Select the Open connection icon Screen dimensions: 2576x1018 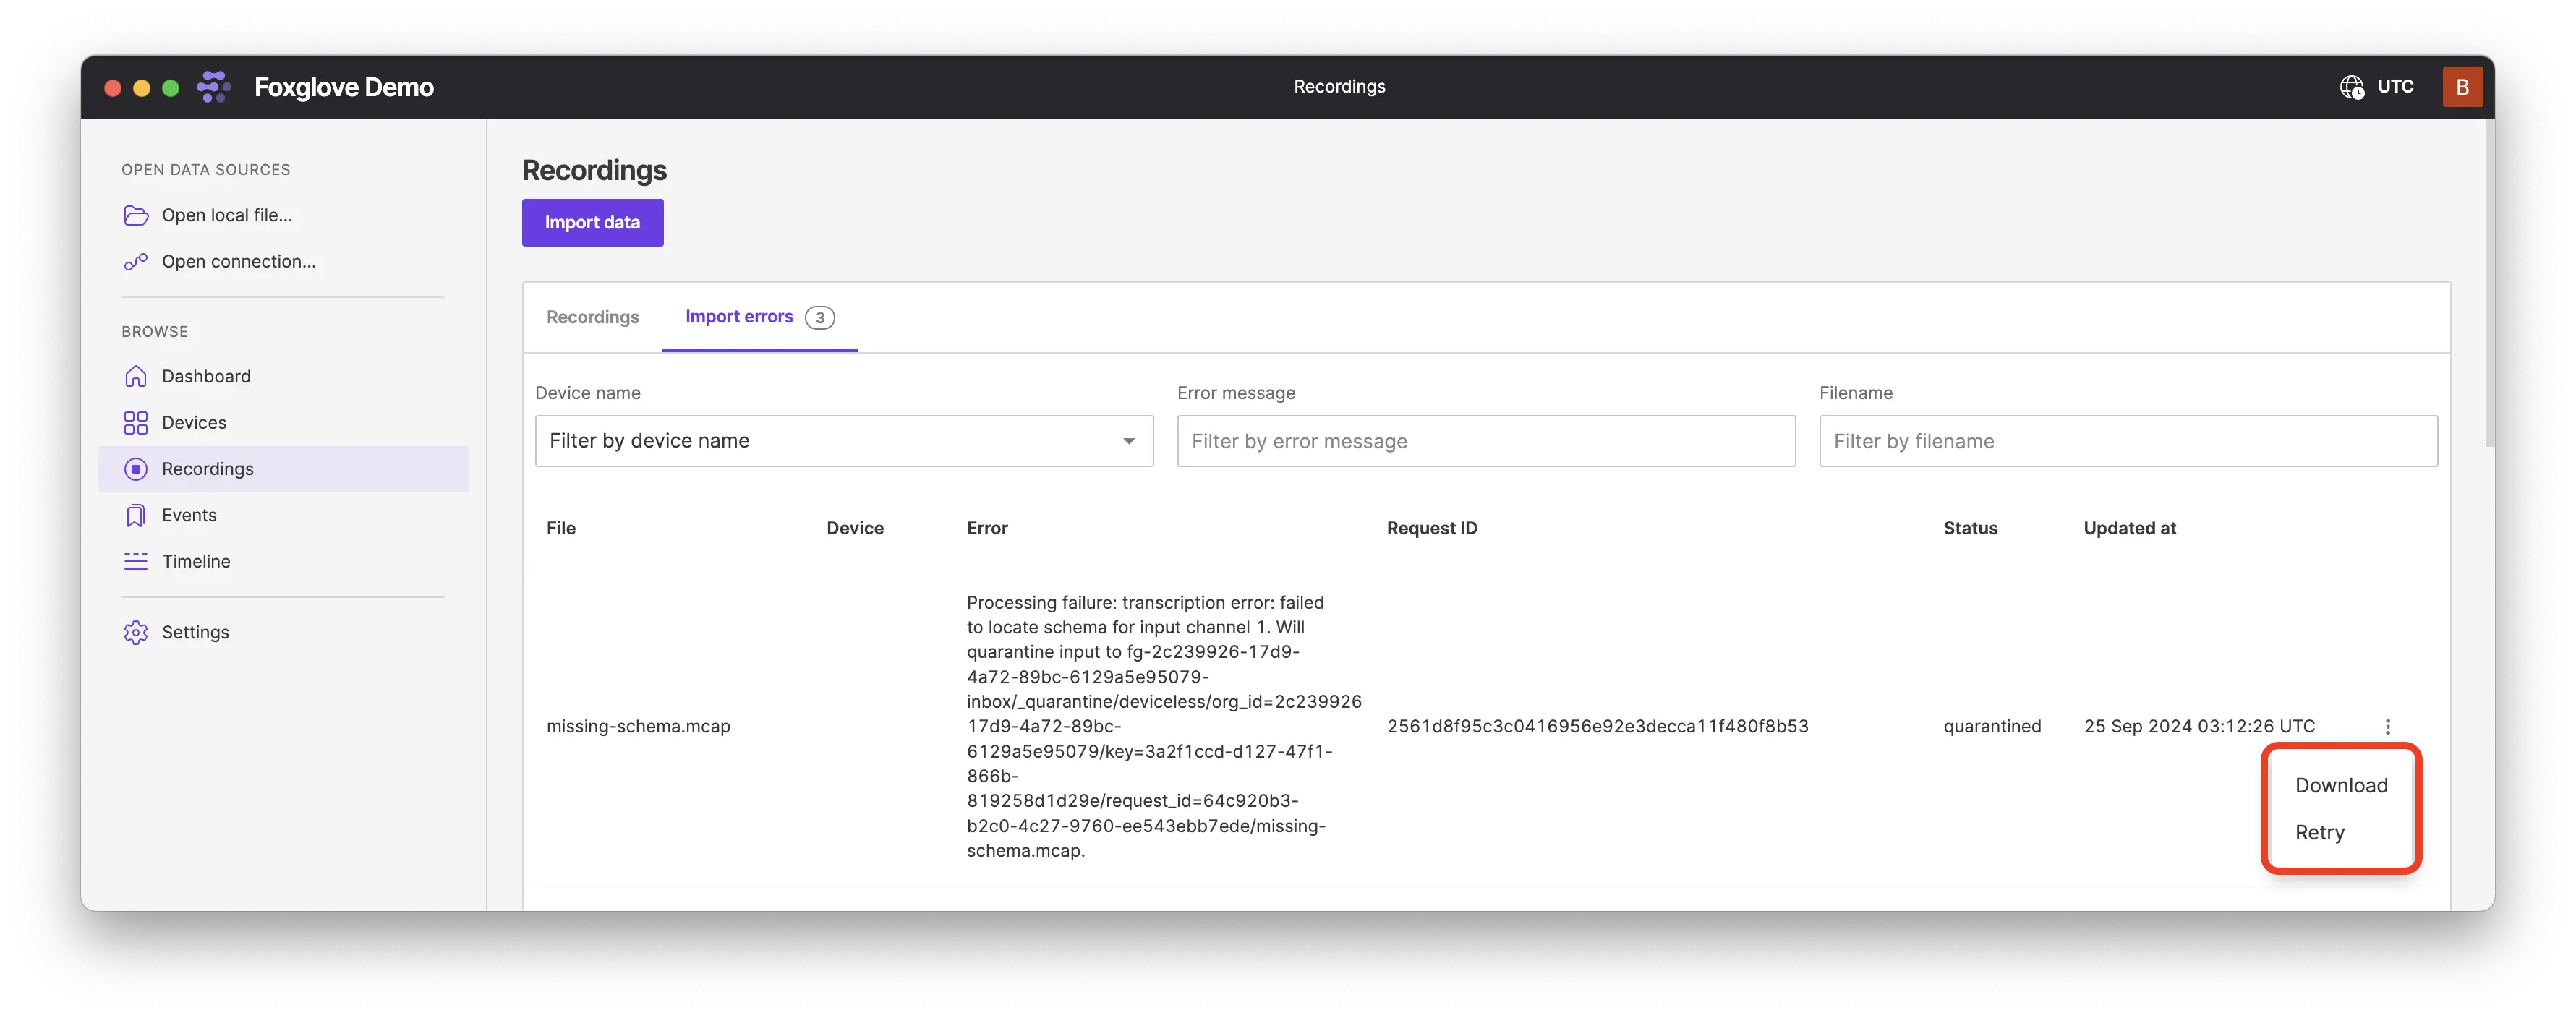[x=136, y=261]
